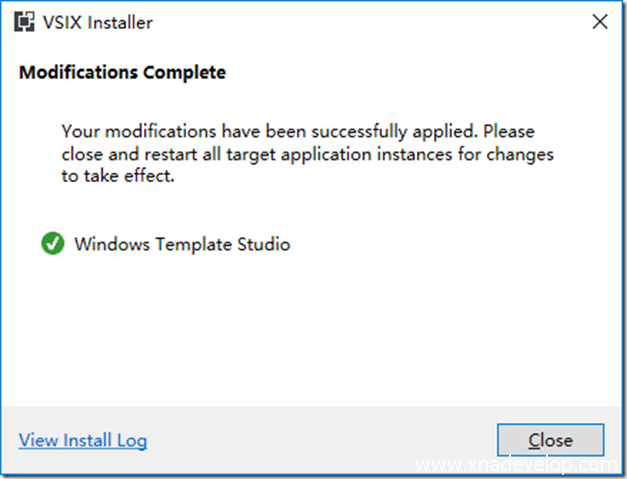Click the line about restarting target application instances

point(307,154)
